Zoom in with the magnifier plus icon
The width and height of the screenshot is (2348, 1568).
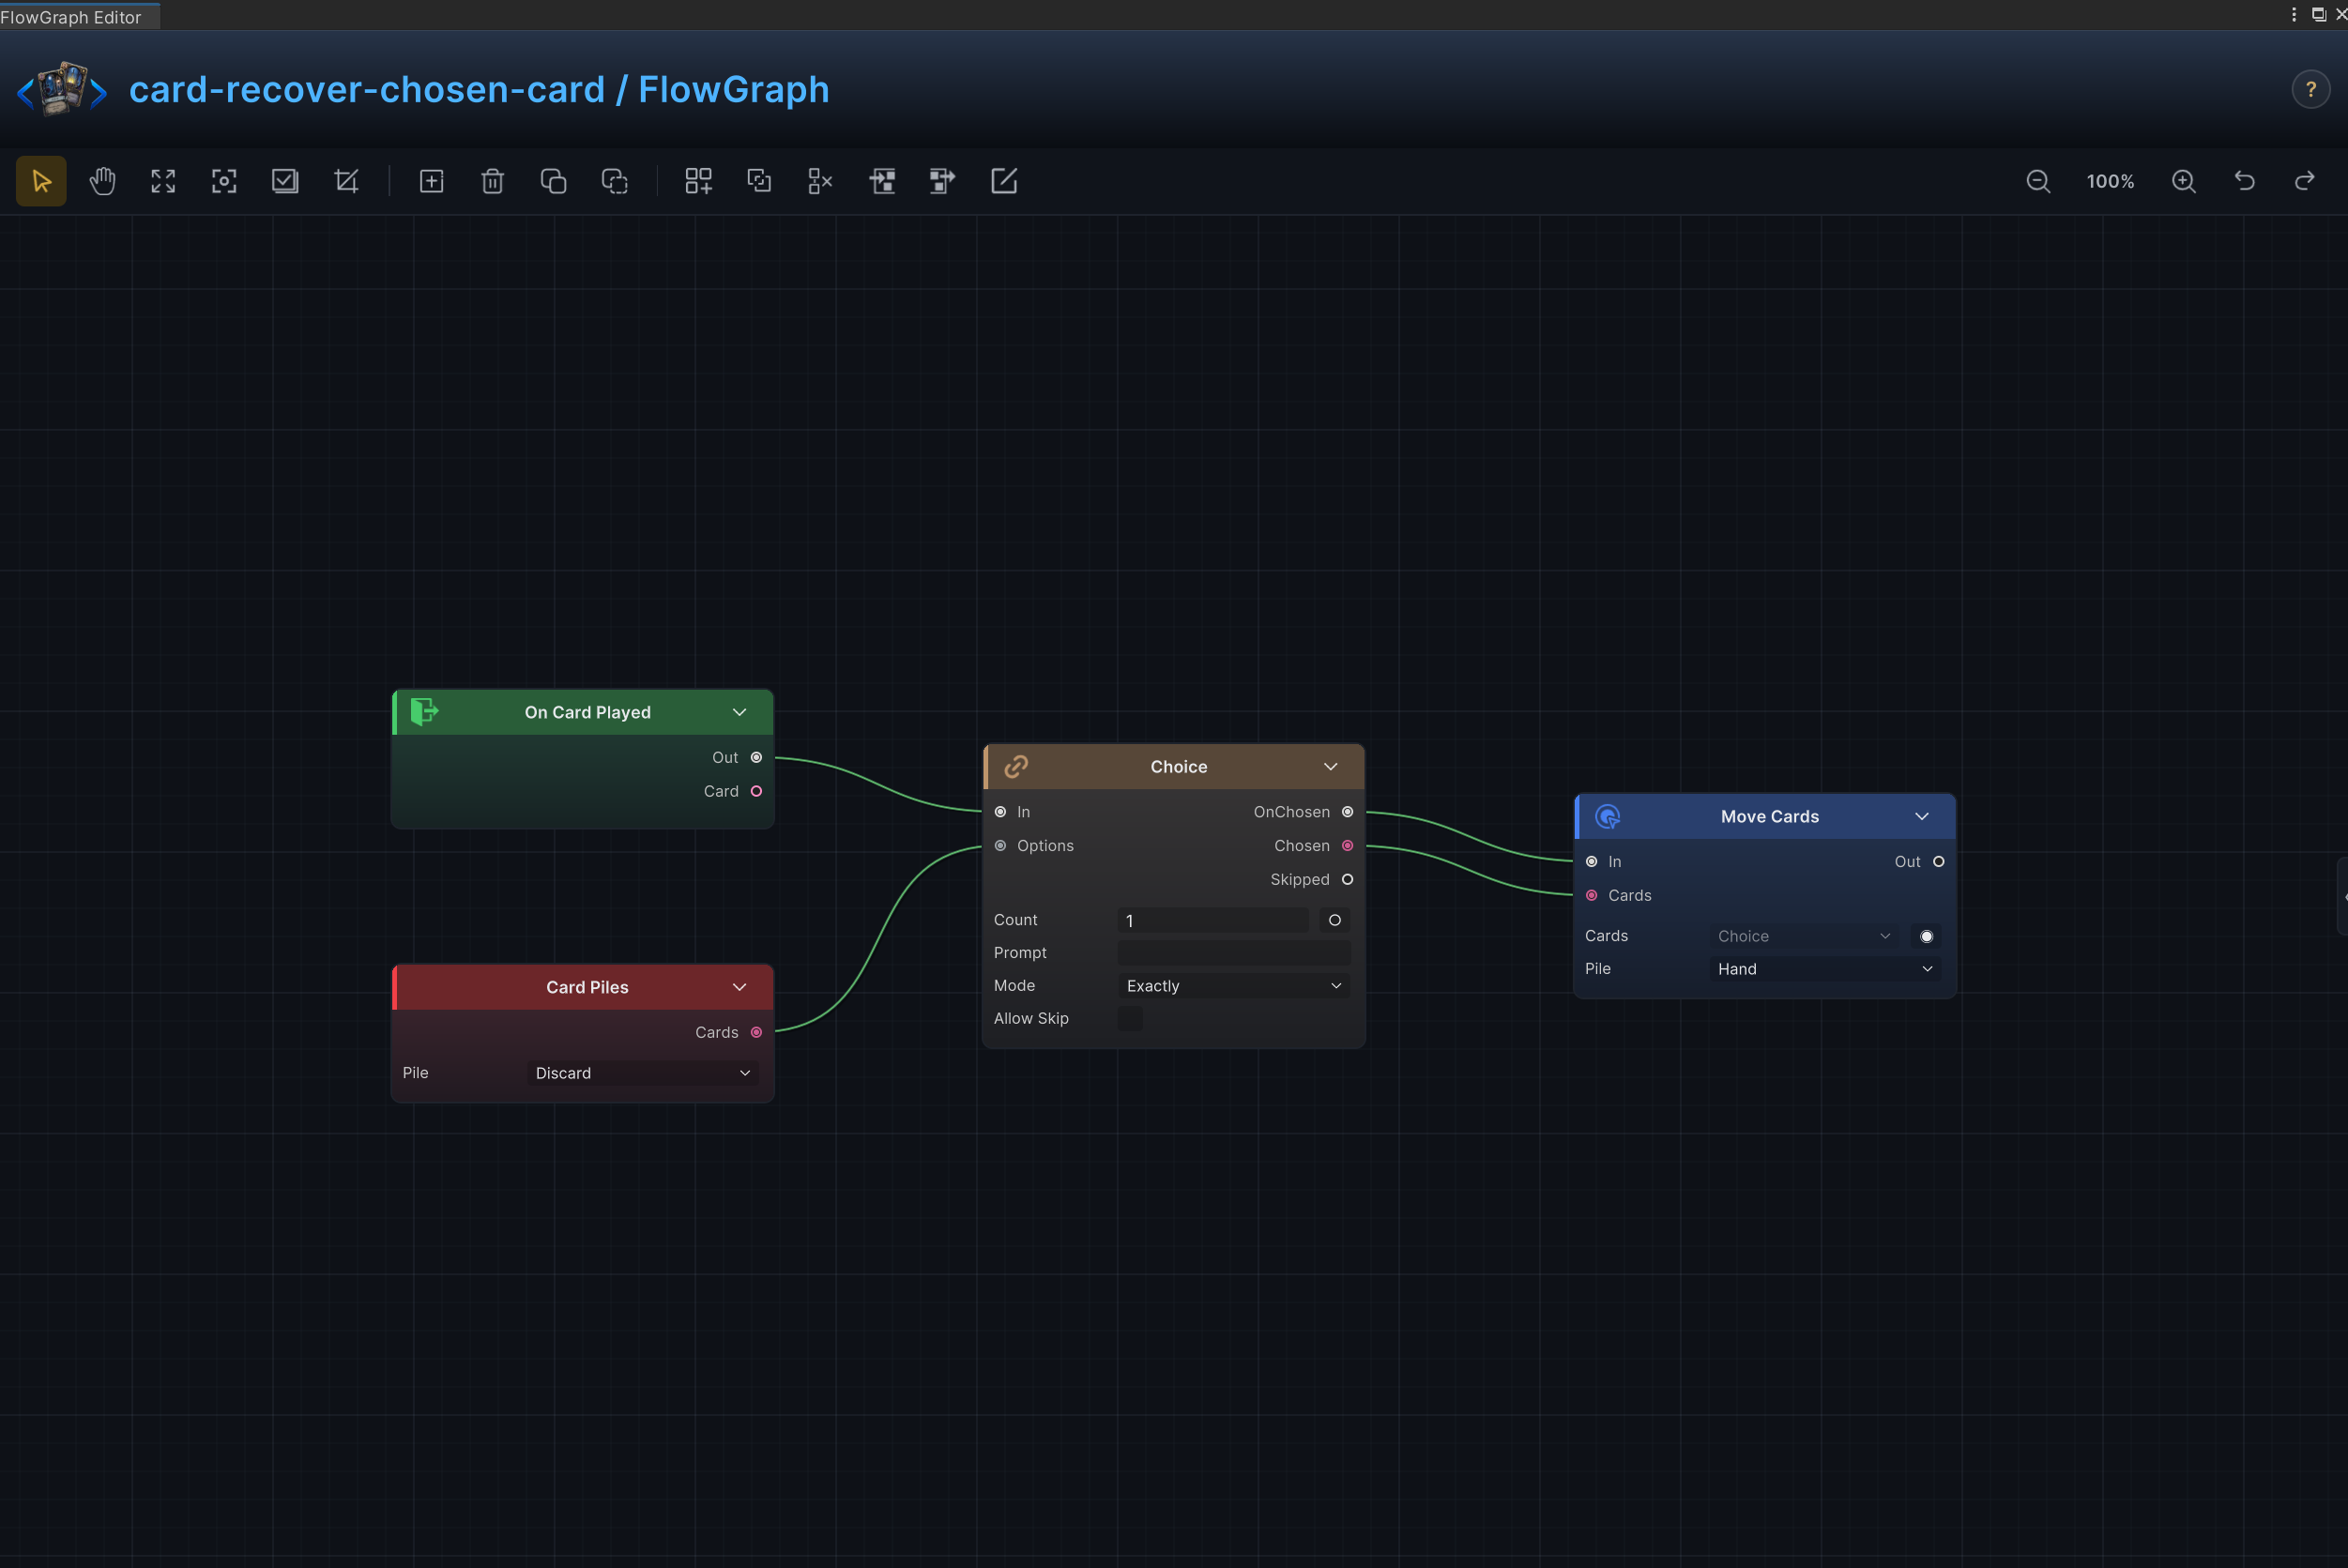(x=2184, y=181)
